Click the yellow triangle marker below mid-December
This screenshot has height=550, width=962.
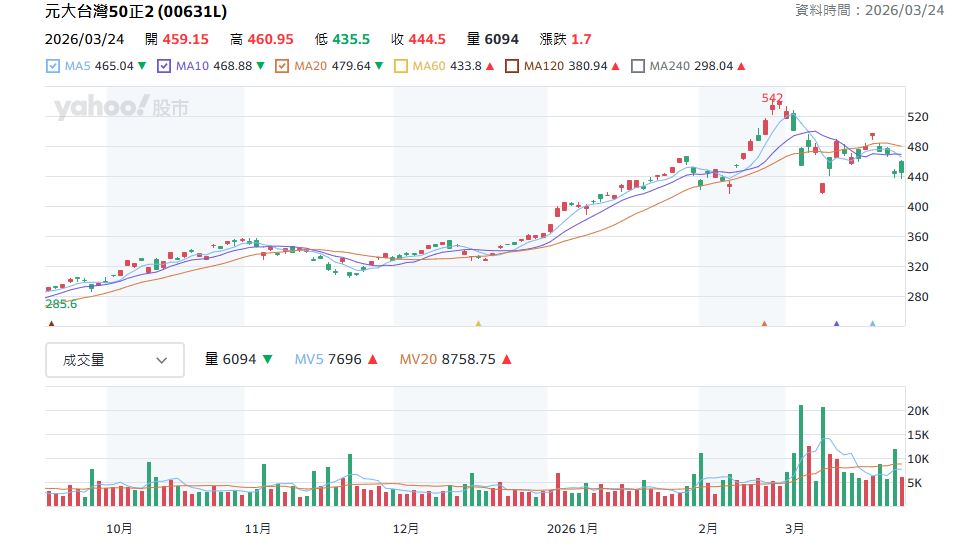click(478, 324)
